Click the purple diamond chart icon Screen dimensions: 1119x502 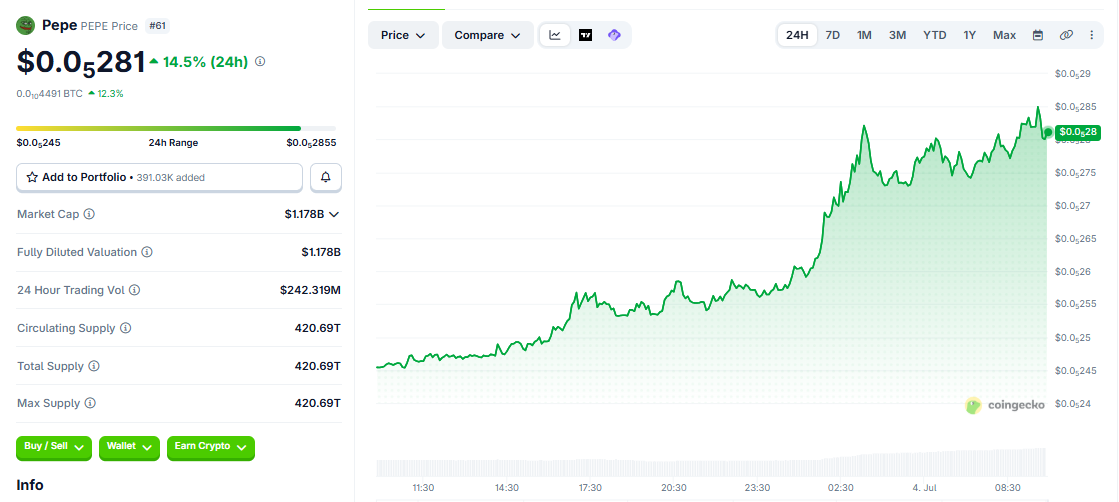pos(614,35)
